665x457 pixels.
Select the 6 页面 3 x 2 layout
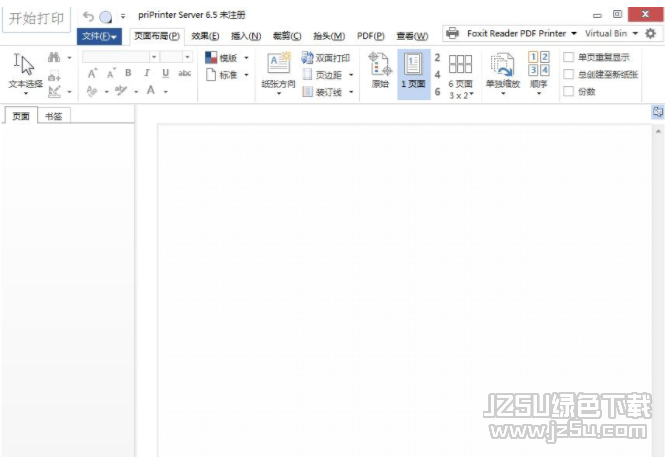[461, 76]
